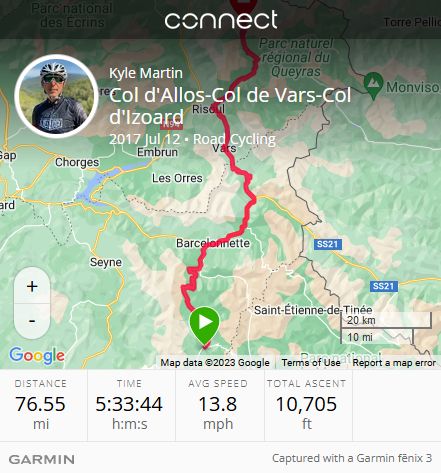Viewport: 441px width, 473px height.
Task: Open the Terms of Use link
Action: [311, 363]
